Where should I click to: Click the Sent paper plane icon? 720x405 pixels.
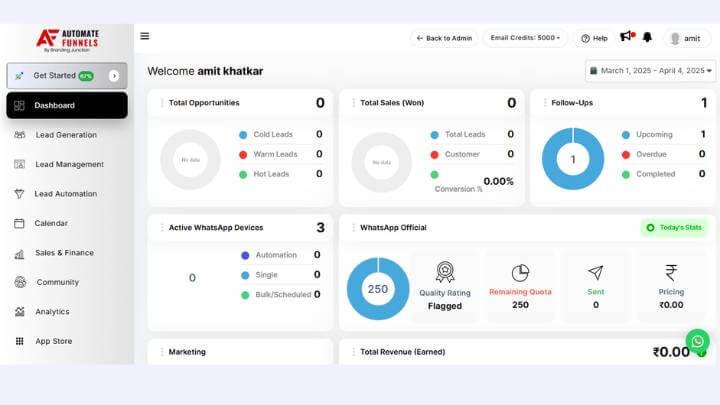click(x=596, y=273)
